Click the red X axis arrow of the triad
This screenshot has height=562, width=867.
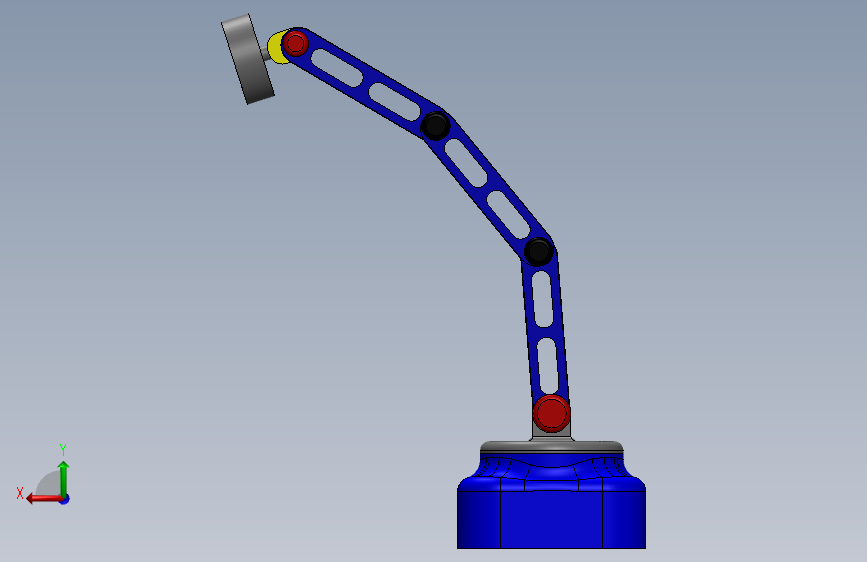pos(43,499)
